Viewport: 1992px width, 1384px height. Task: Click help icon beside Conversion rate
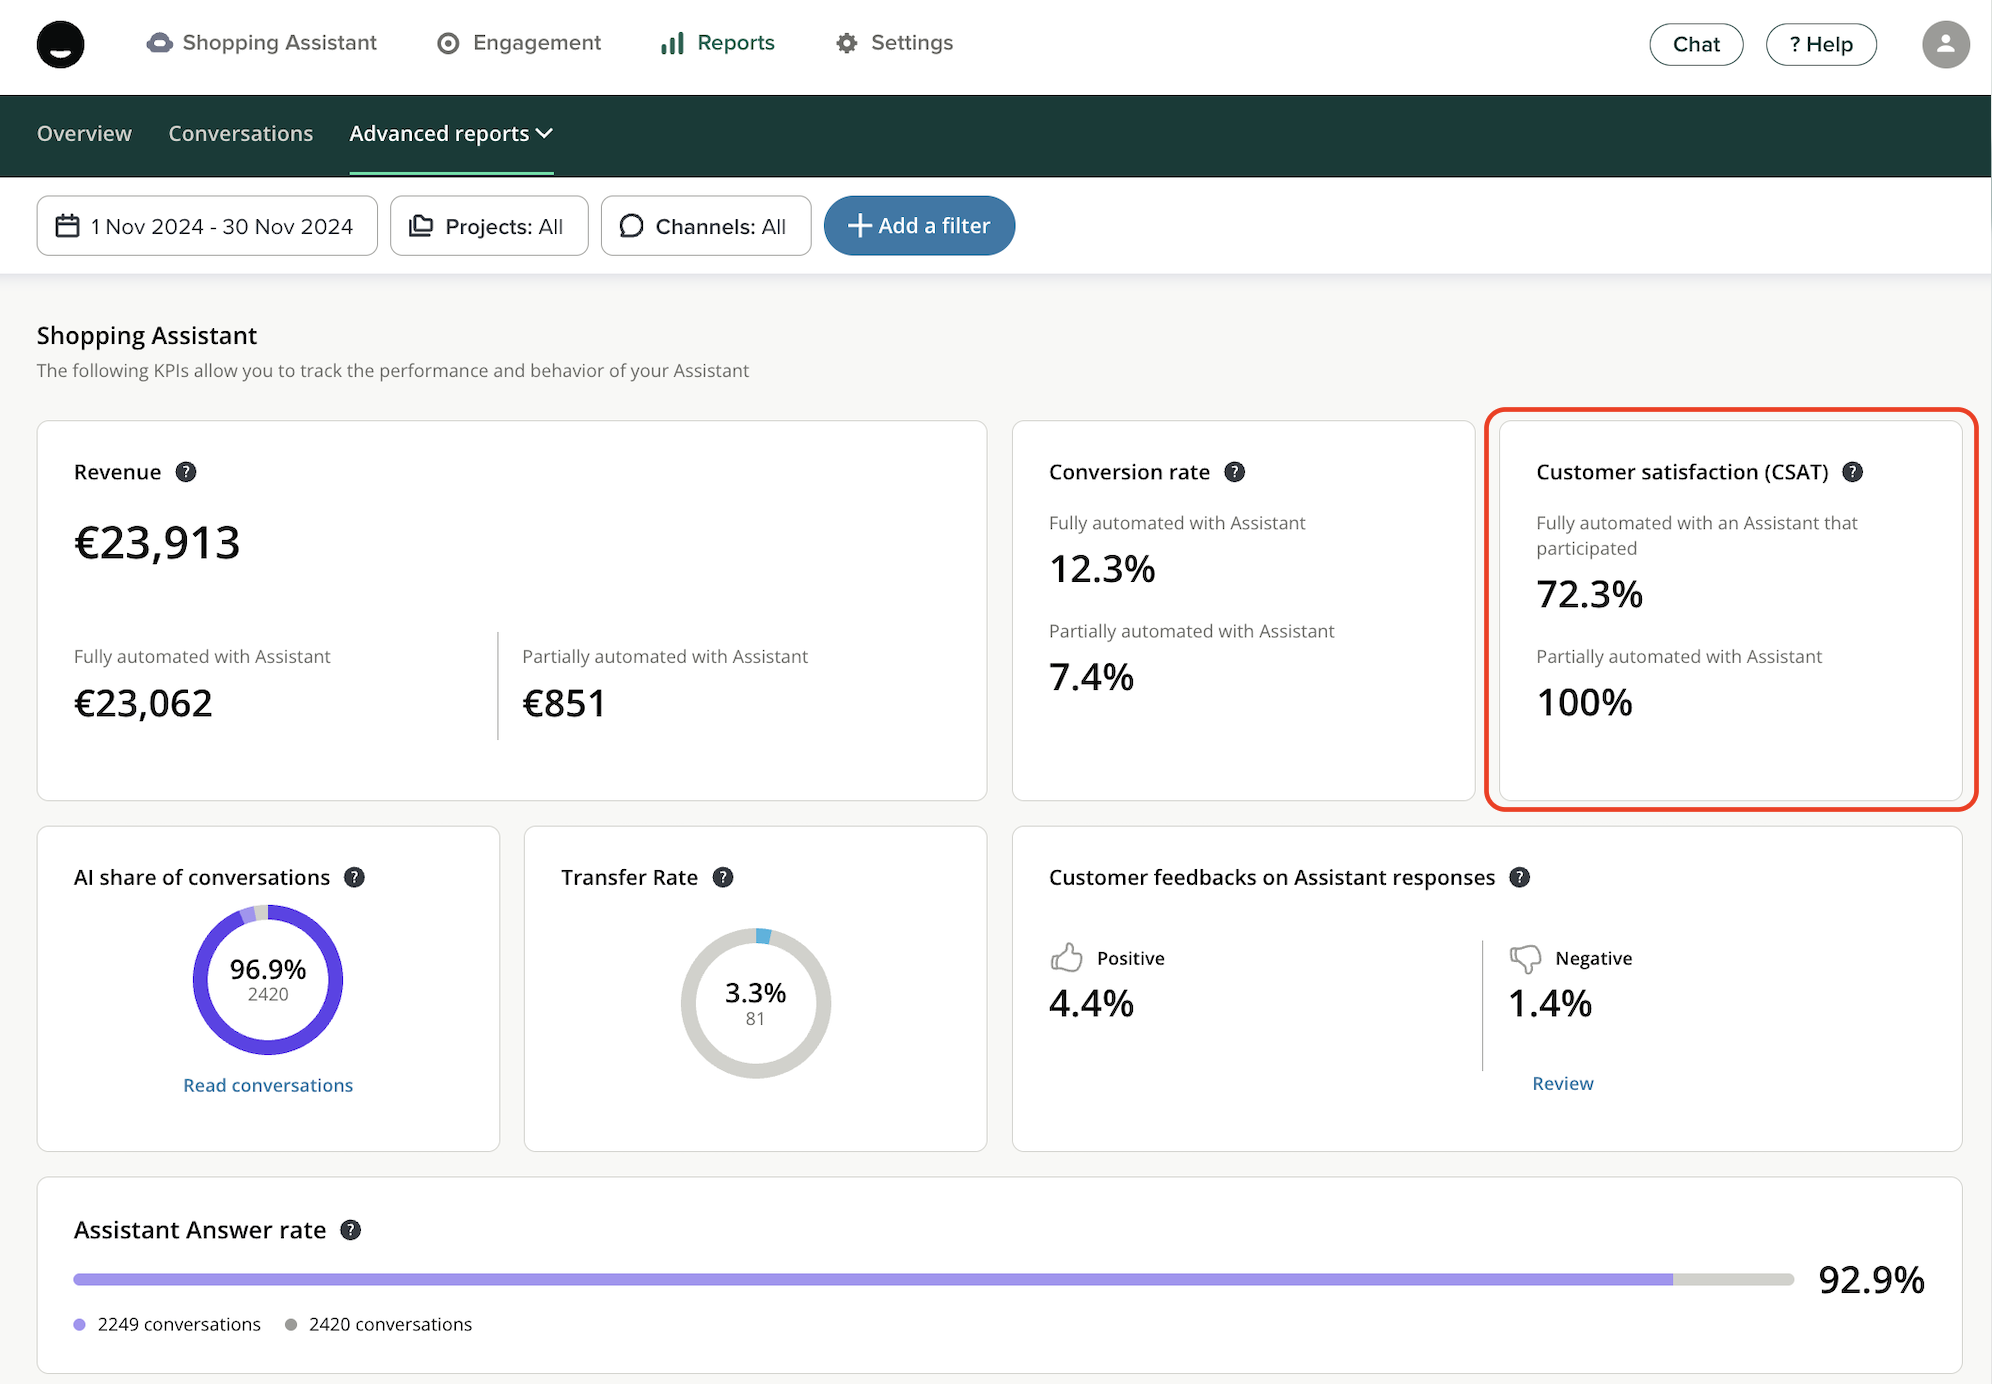[1235, 472]
